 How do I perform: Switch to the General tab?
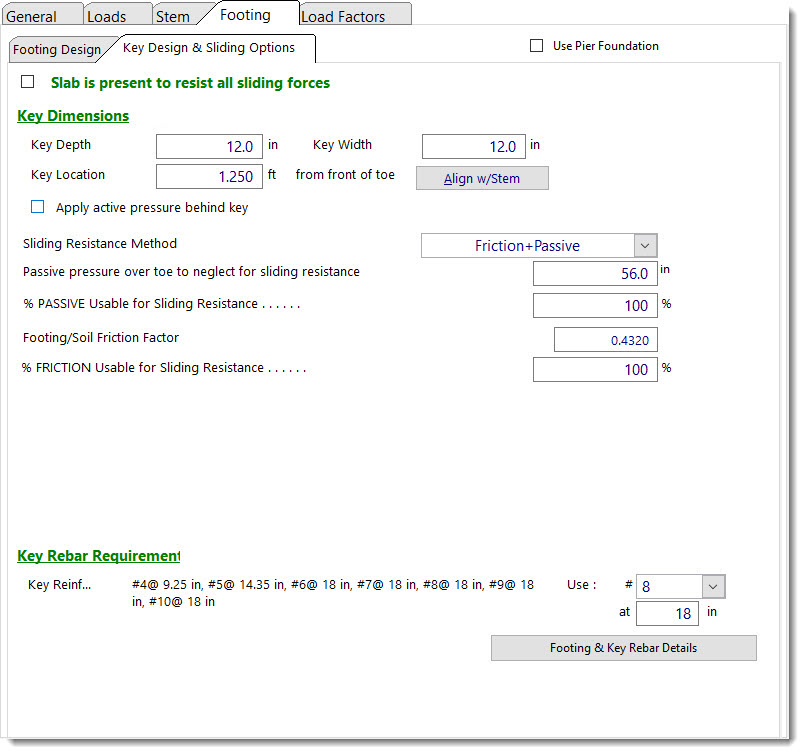point(32,16)
